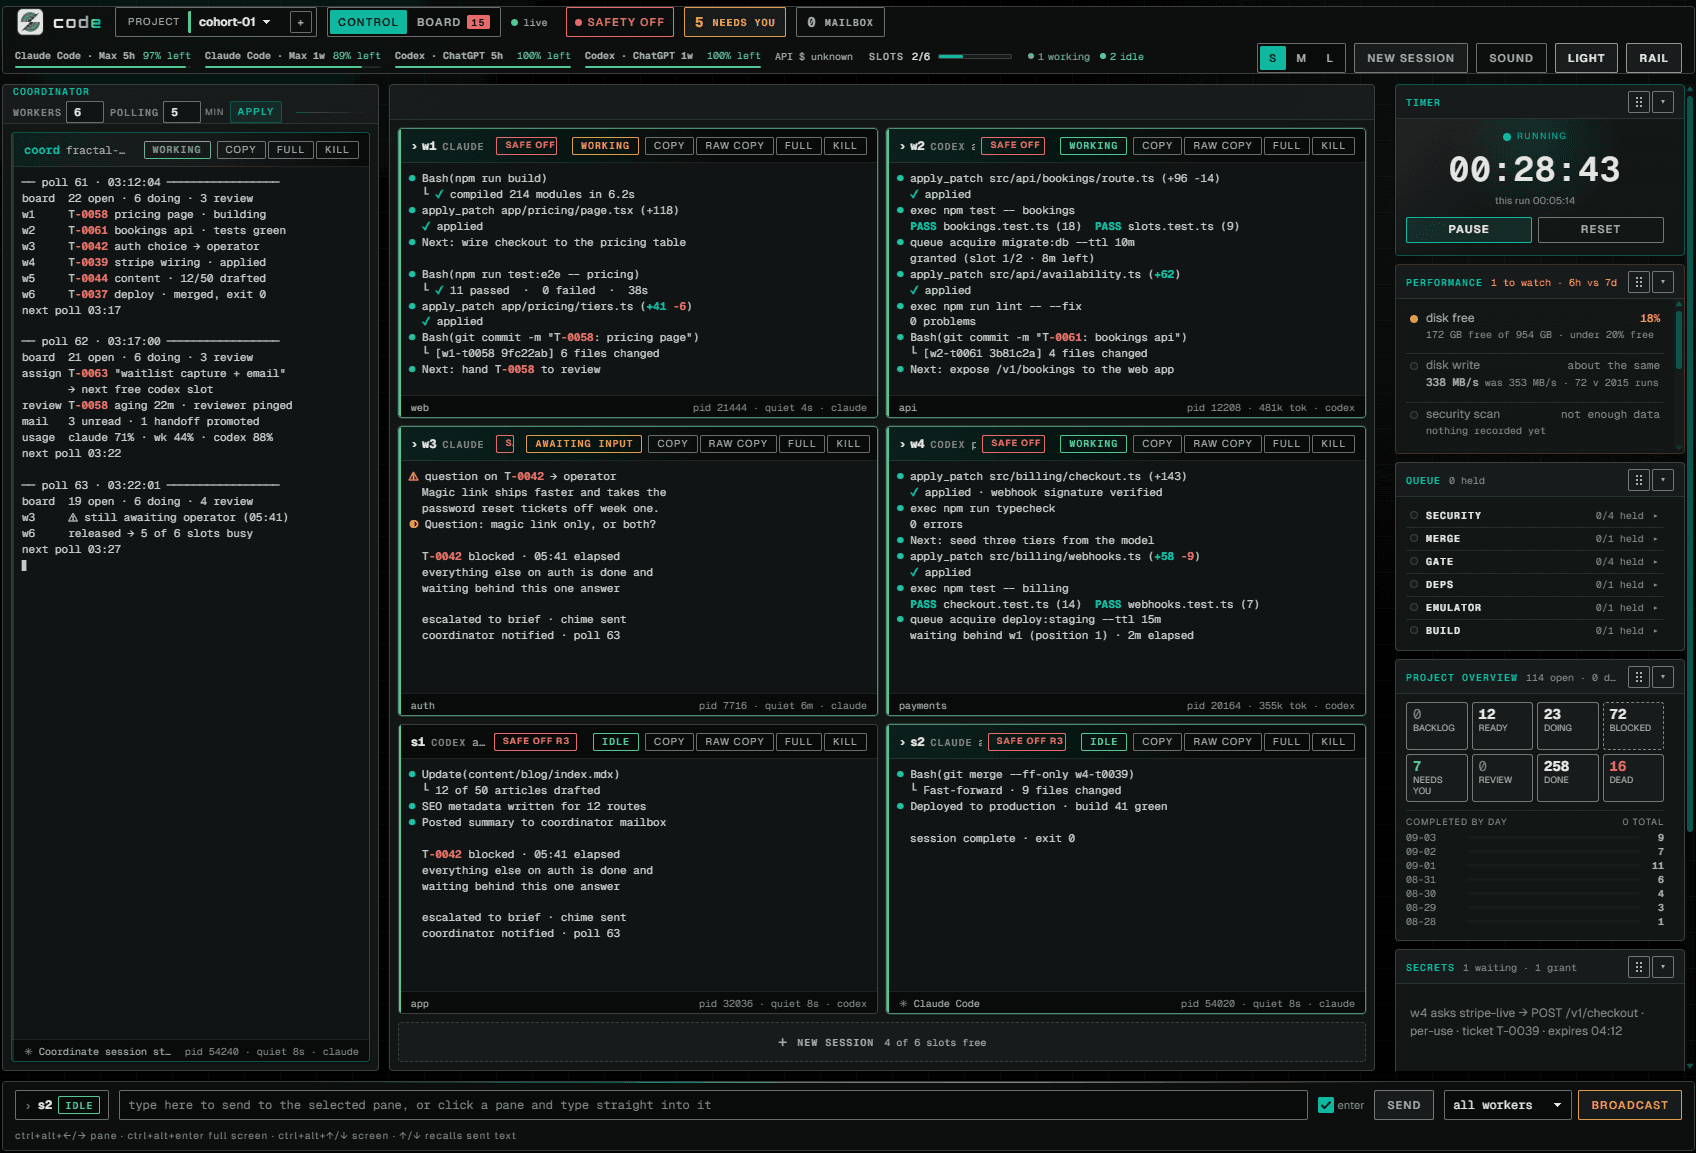Focus the POLLING minutes field
This screenshot has height=1153, width=1696.
point(181,112)
